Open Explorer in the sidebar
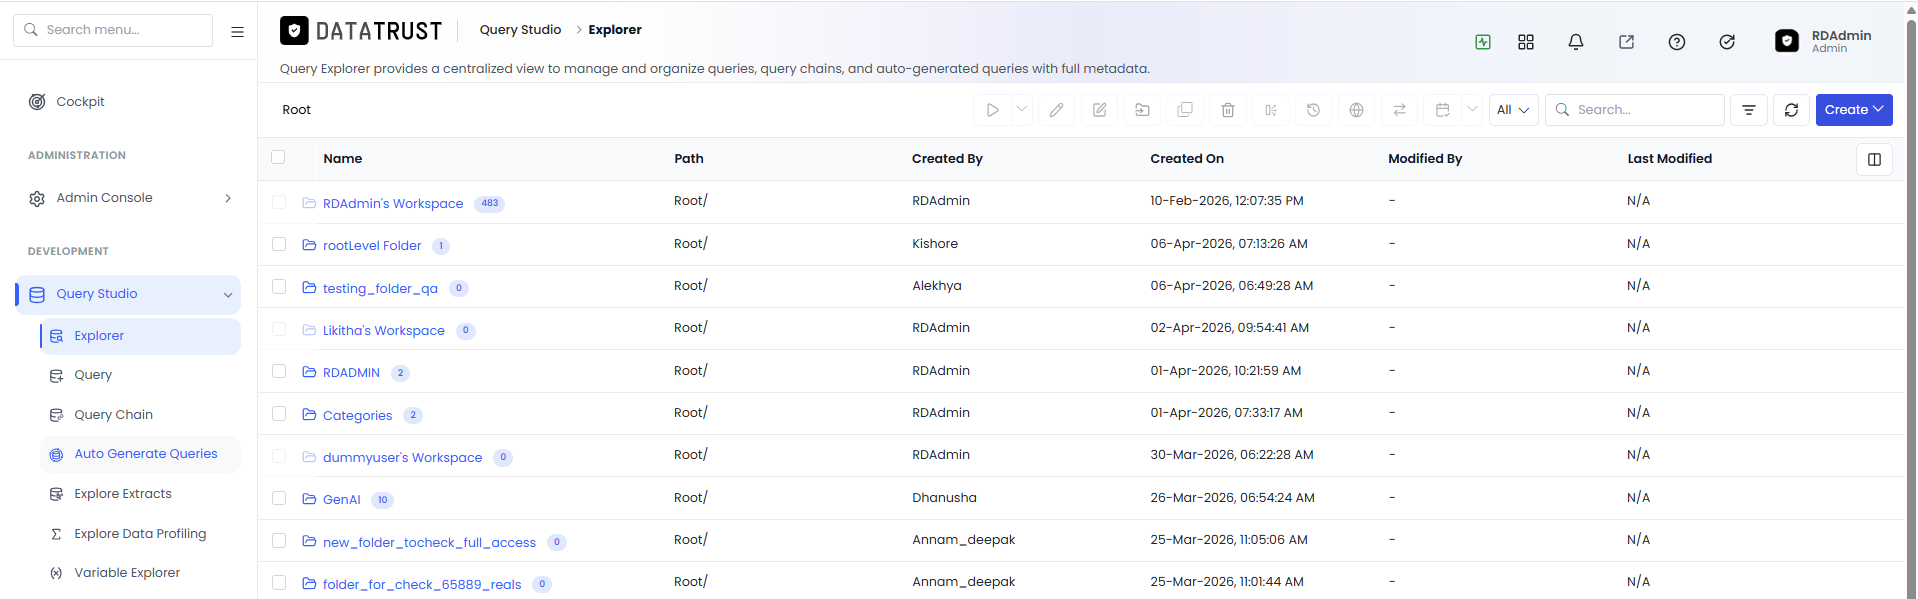The image size is (1918, 599). click(x=140, y=336)
